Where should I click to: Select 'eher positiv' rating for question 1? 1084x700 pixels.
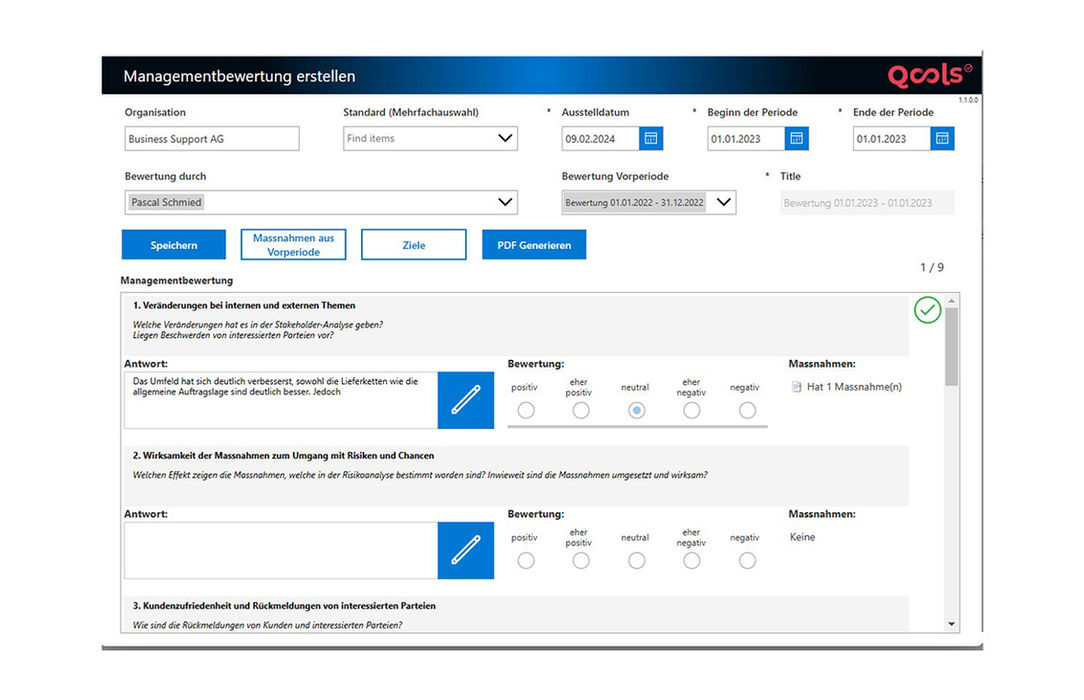pos(581,410)
